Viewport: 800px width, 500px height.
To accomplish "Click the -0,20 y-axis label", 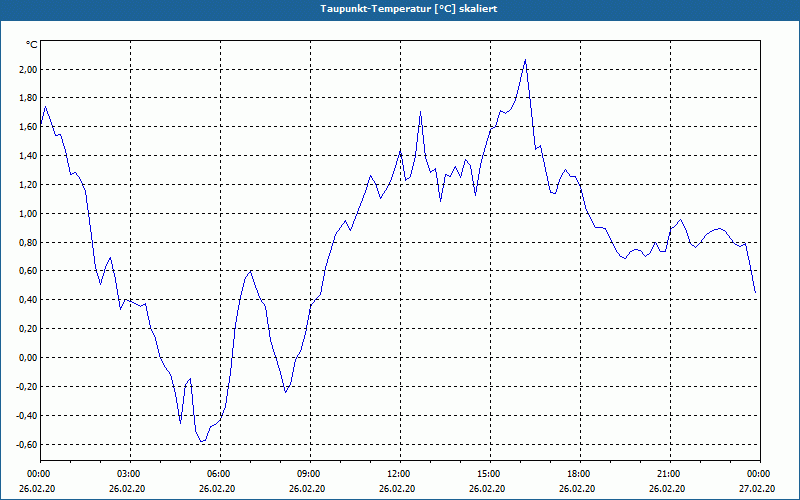I will point(27,387).
